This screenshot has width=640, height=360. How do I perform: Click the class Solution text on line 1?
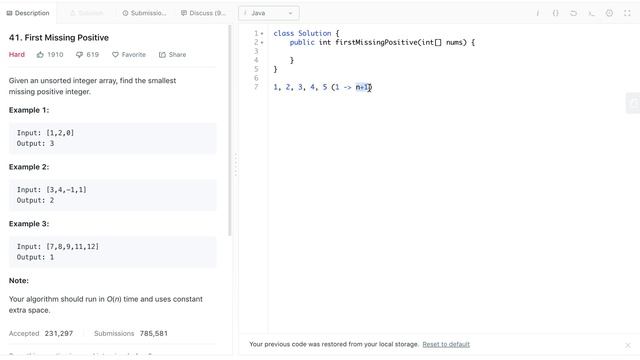tap(302, 33)
